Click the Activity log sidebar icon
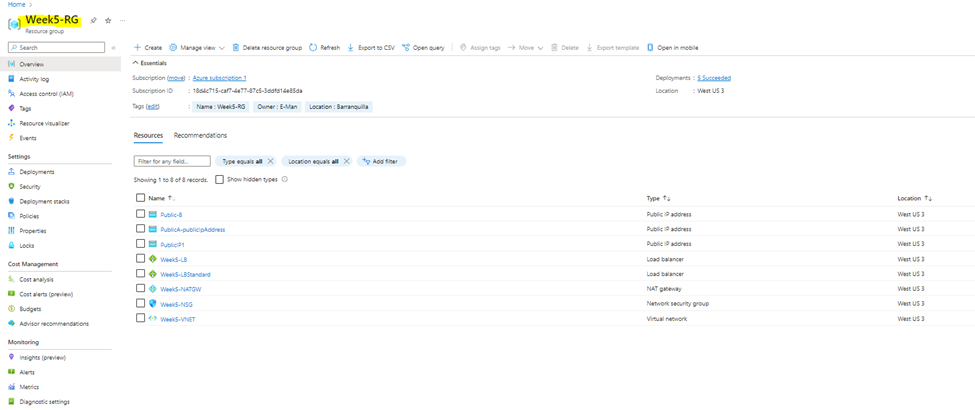 pyautogui.click(x=11, y=79)
